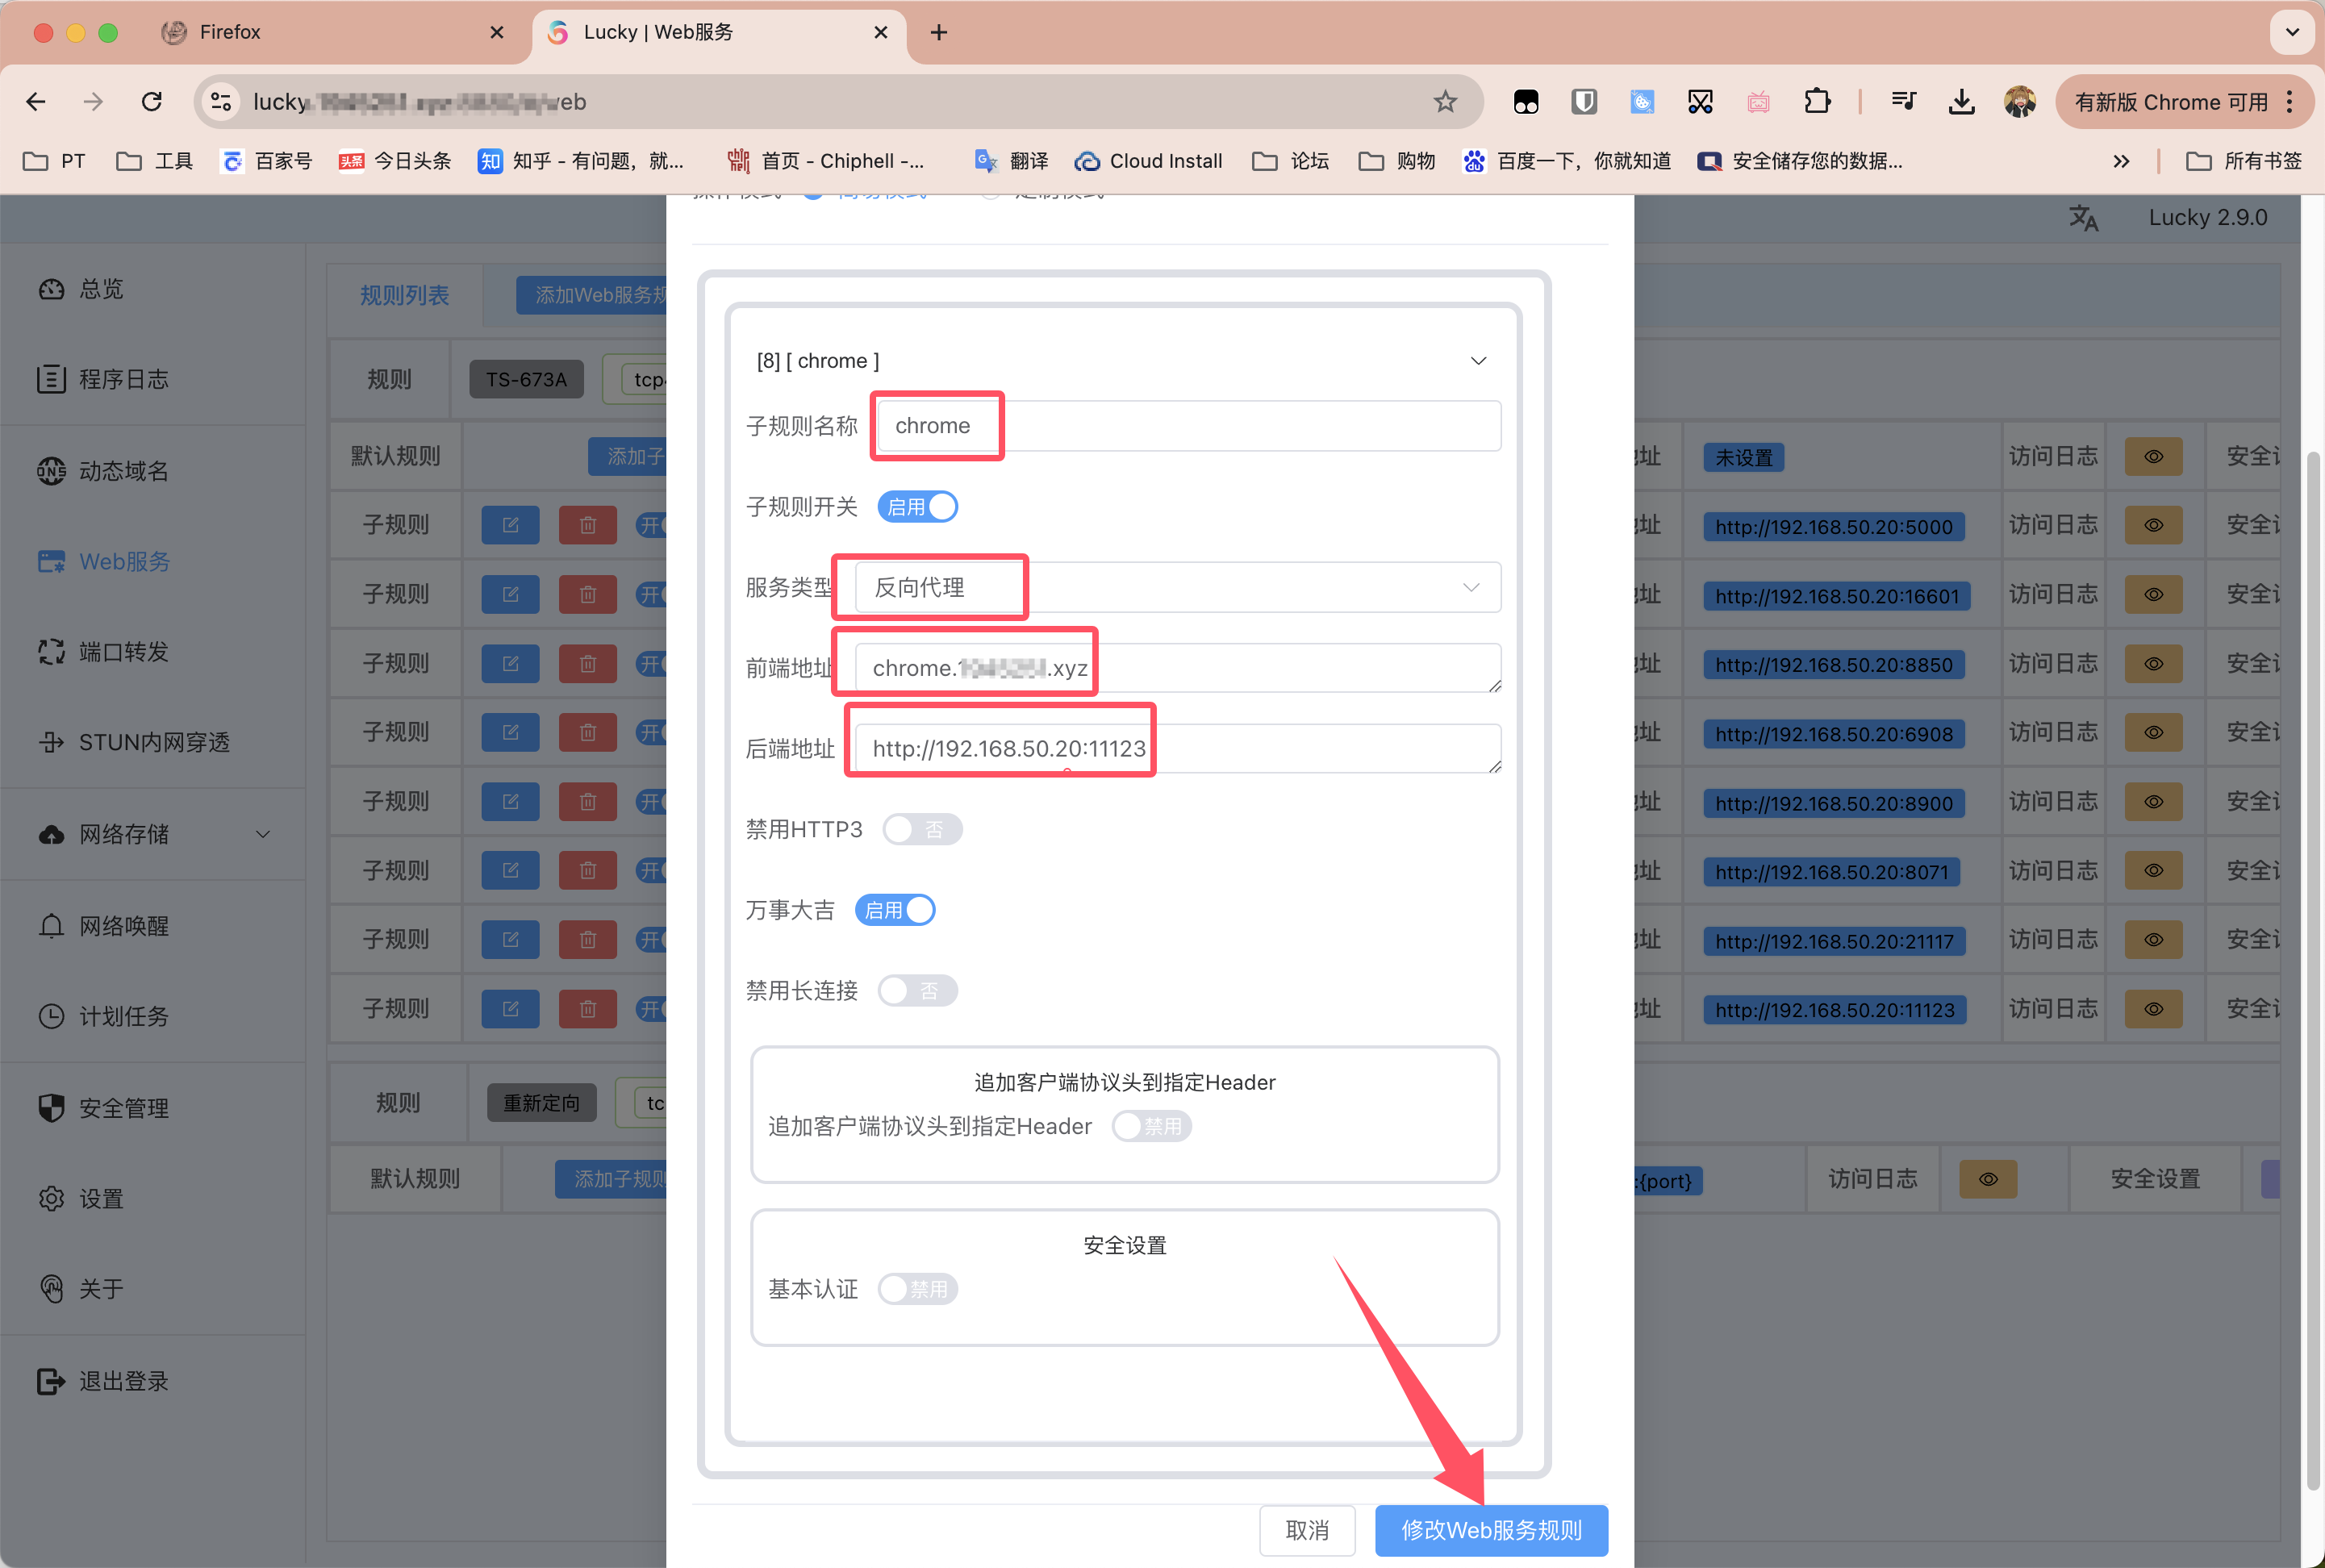Open the media control playlist icon
Image resolution: width=2325 pixels, height=1568 pixels.
(x=1903, y=101)
